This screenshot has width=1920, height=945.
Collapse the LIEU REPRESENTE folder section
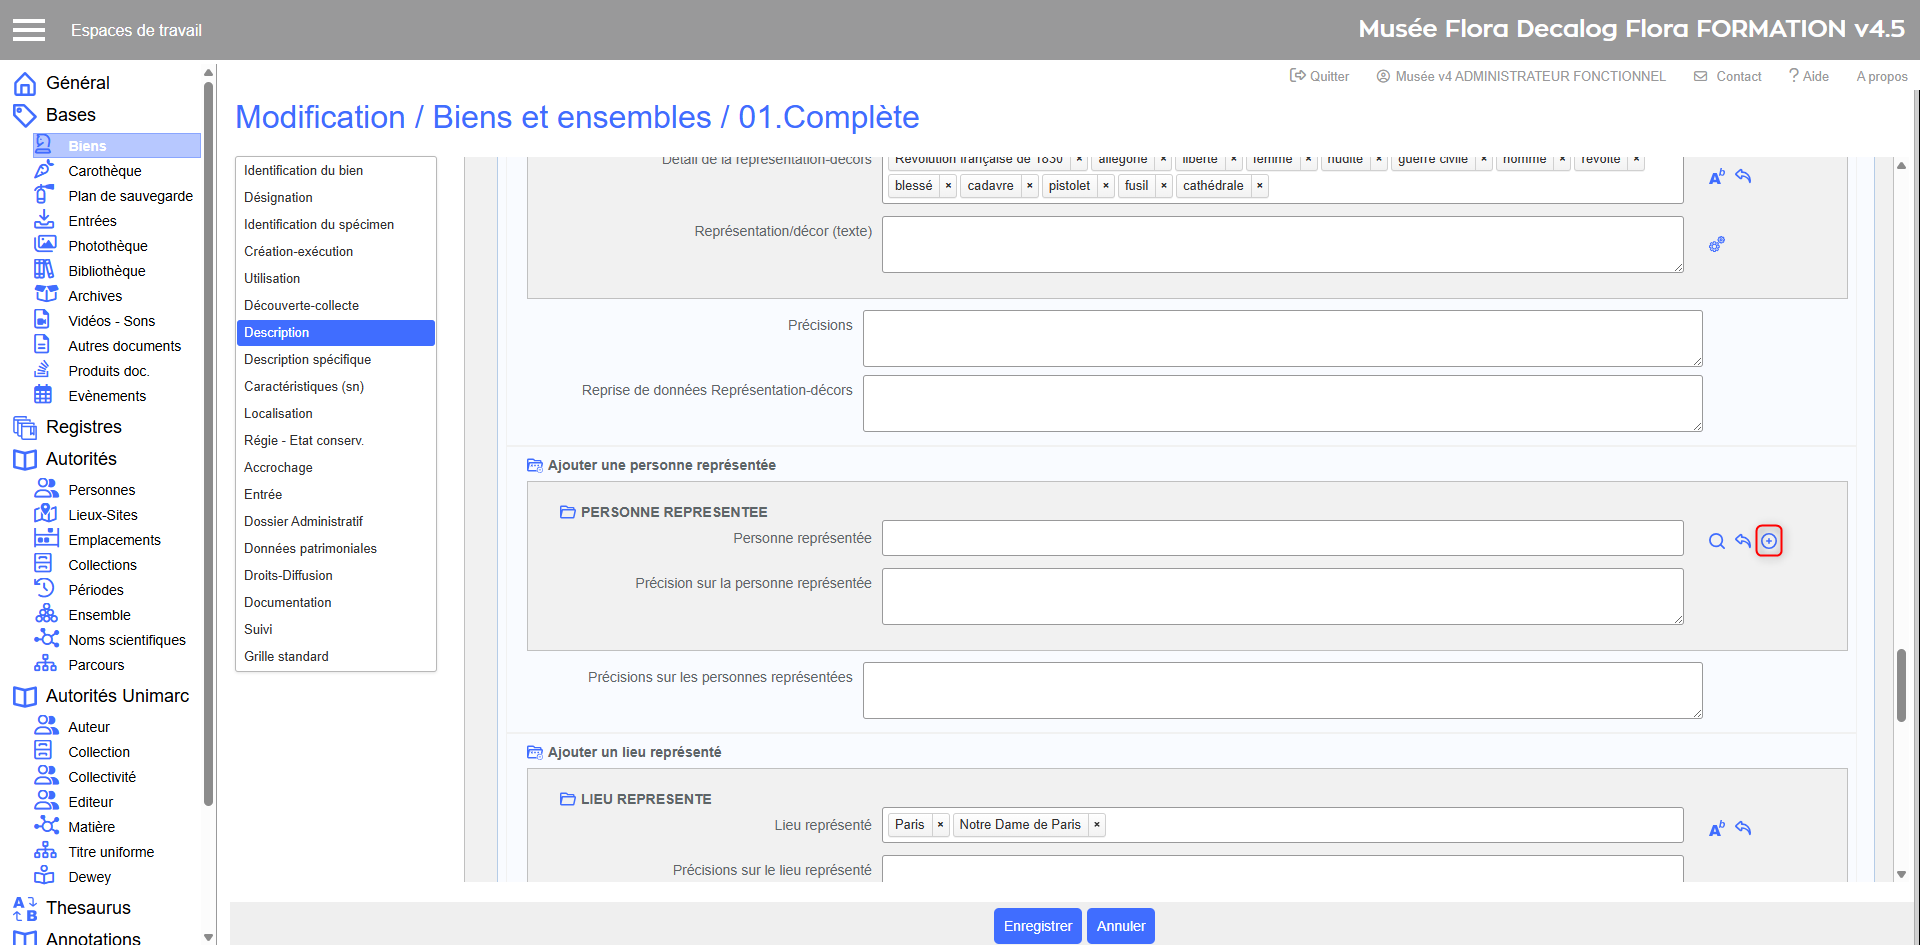[x=567, y=799]
